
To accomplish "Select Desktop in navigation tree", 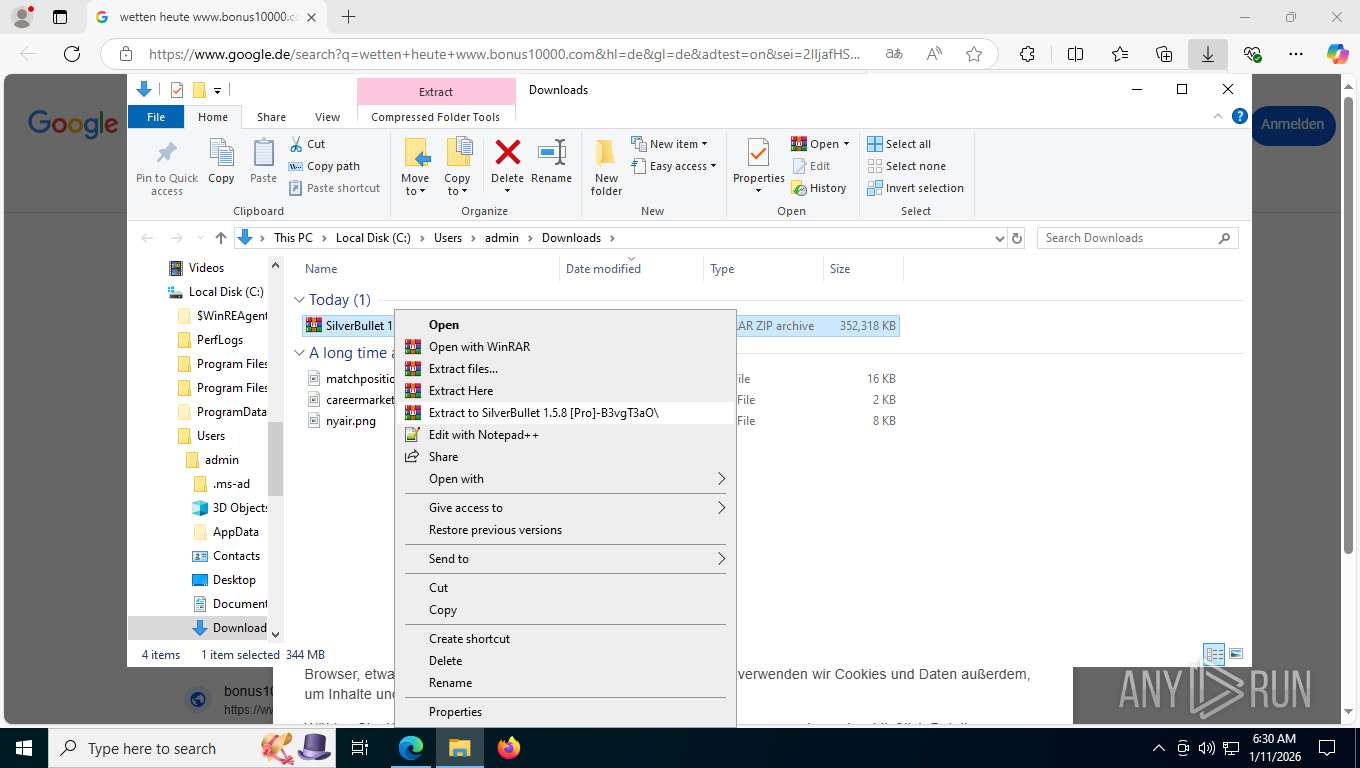I will [x=234, y=580].
